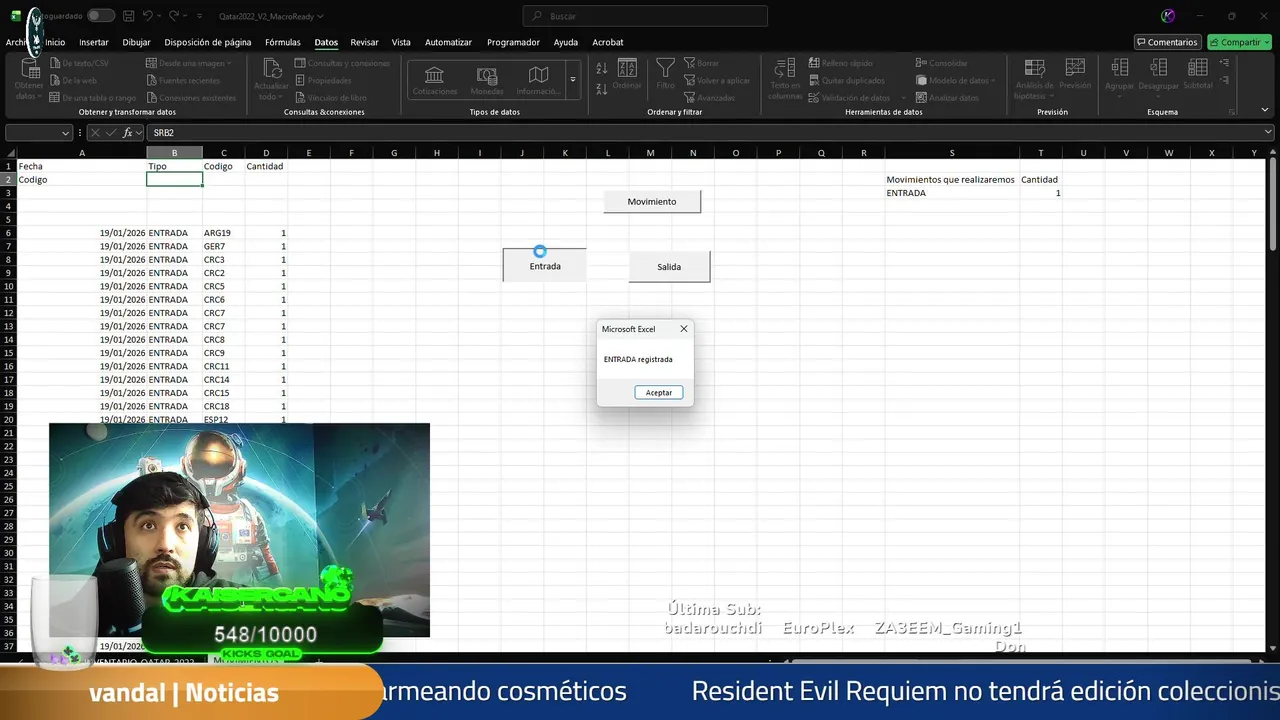
Task: Toggle the Autoguardado switch
Action: (x=100, y=16)
